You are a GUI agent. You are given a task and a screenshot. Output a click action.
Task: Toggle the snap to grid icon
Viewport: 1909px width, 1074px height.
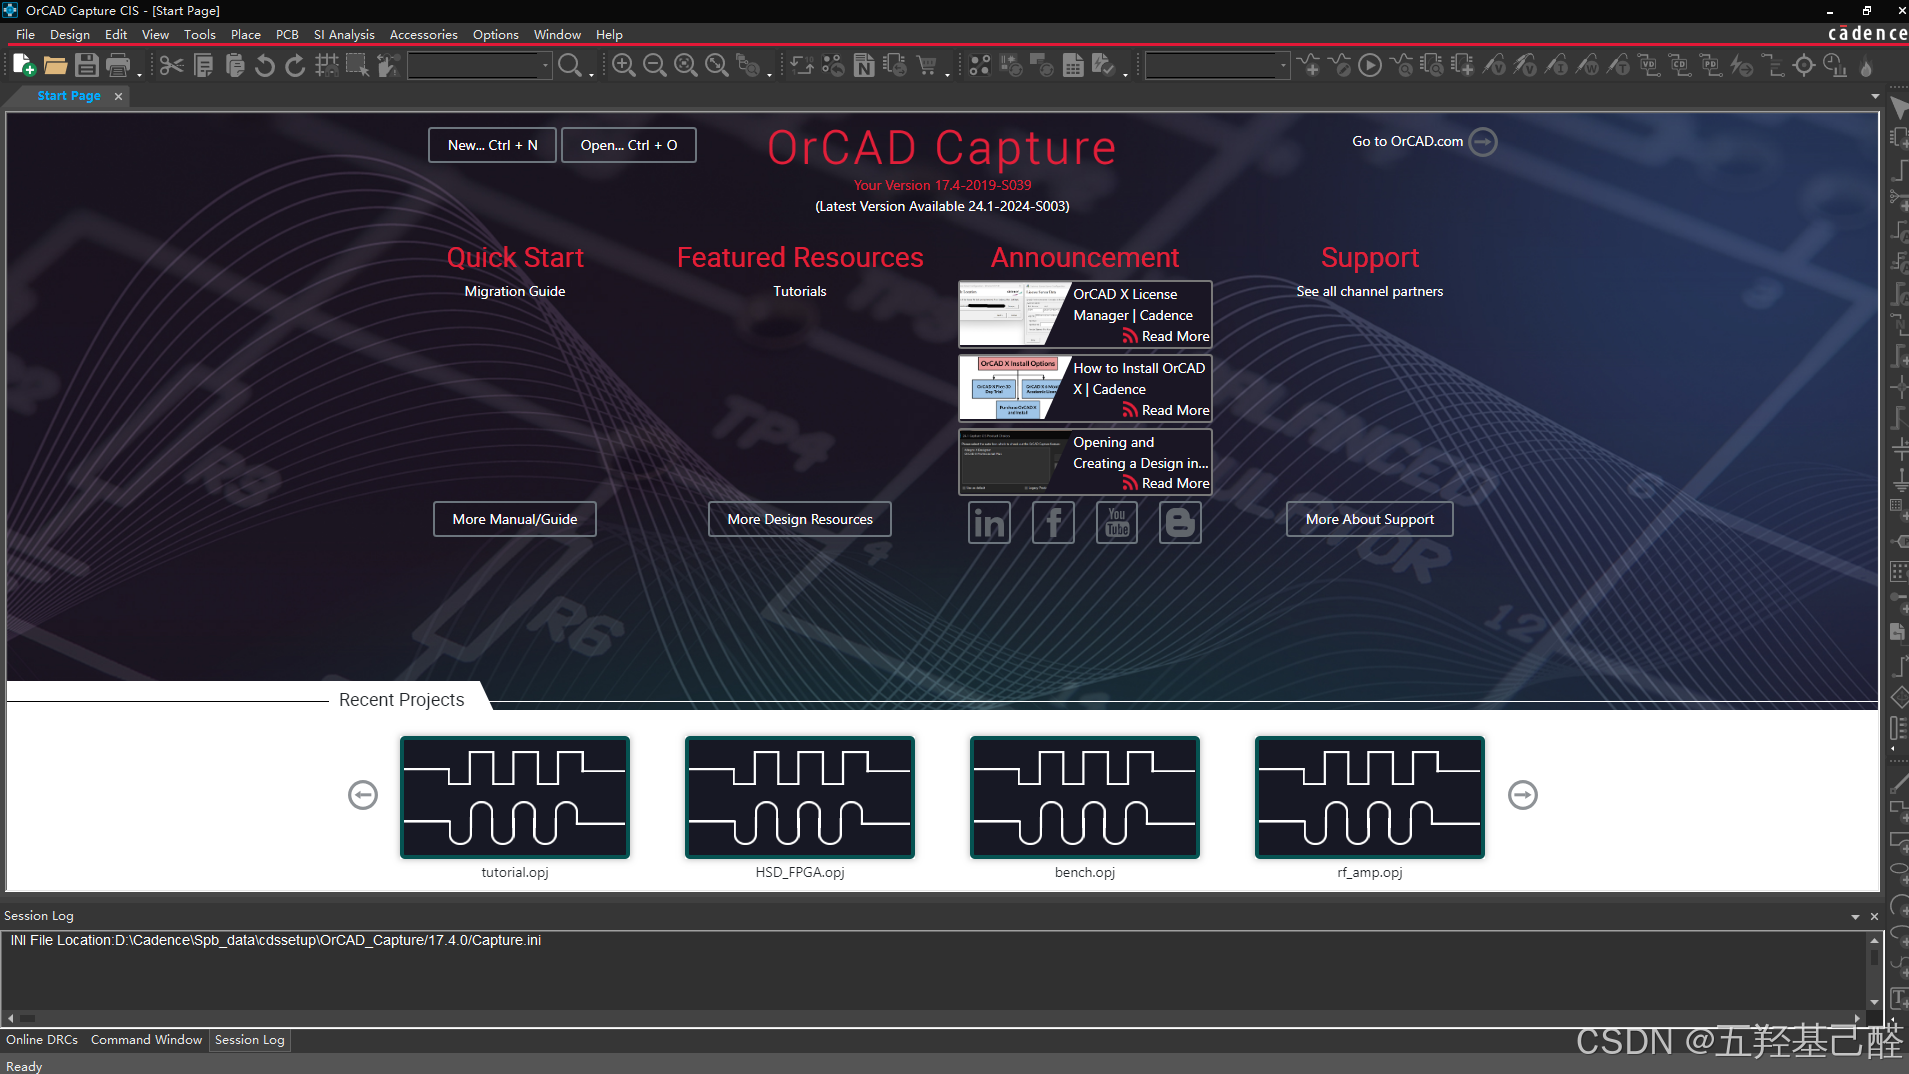pos(326,66)
